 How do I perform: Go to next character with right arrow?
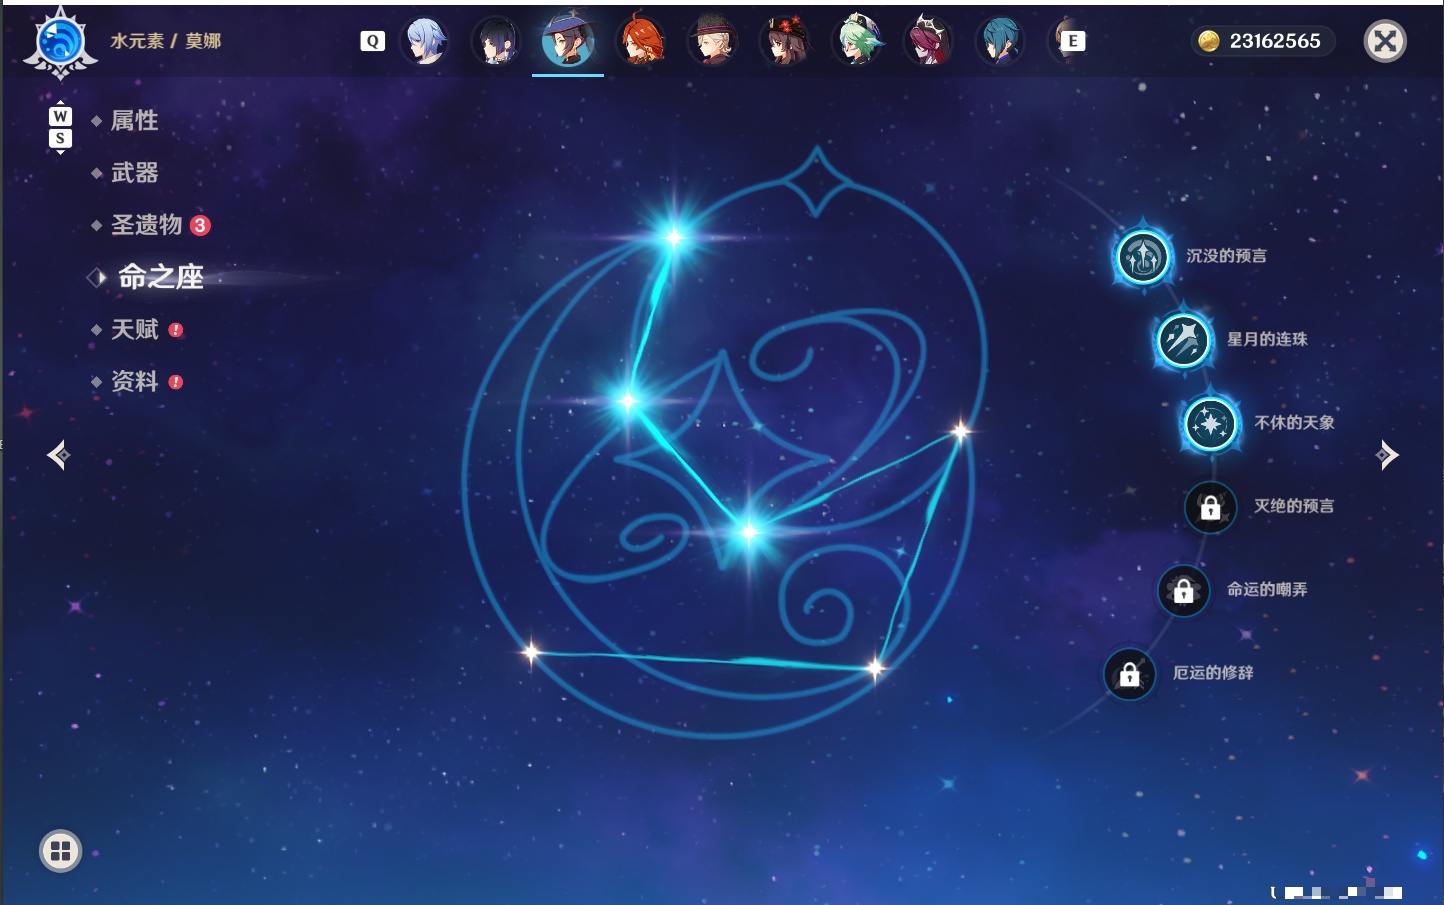point(1387,455)
